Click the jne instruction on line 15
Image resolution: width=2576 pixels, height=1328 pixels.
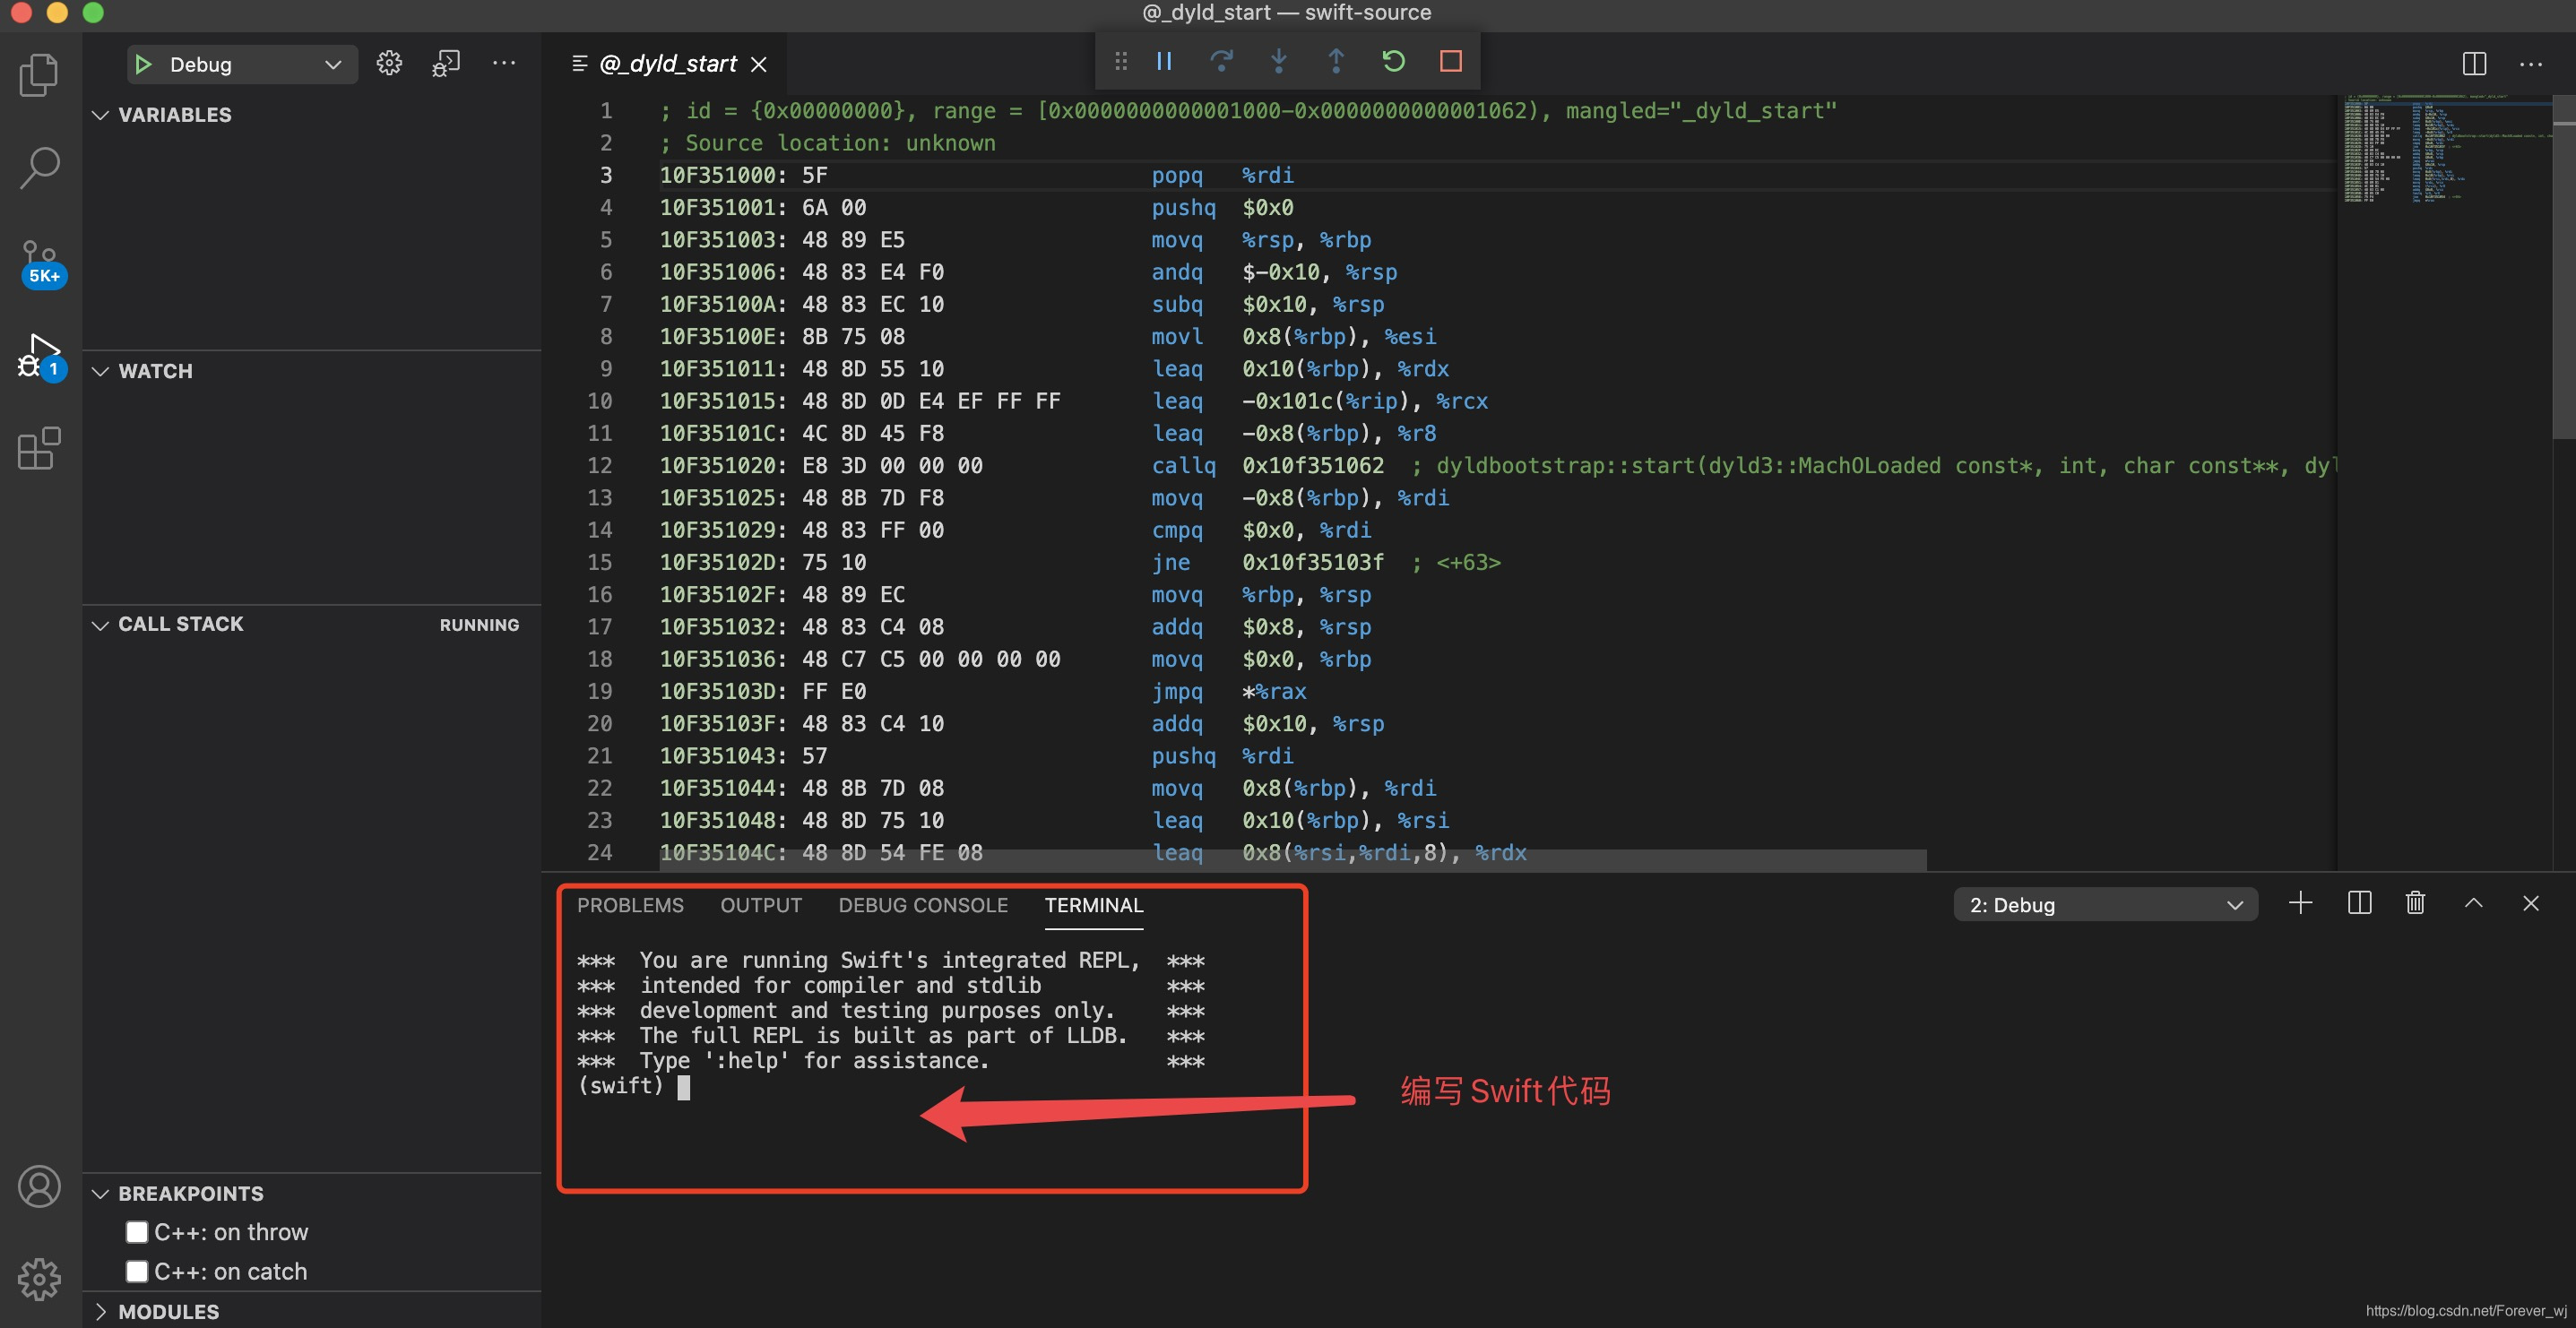[1170, 562]
